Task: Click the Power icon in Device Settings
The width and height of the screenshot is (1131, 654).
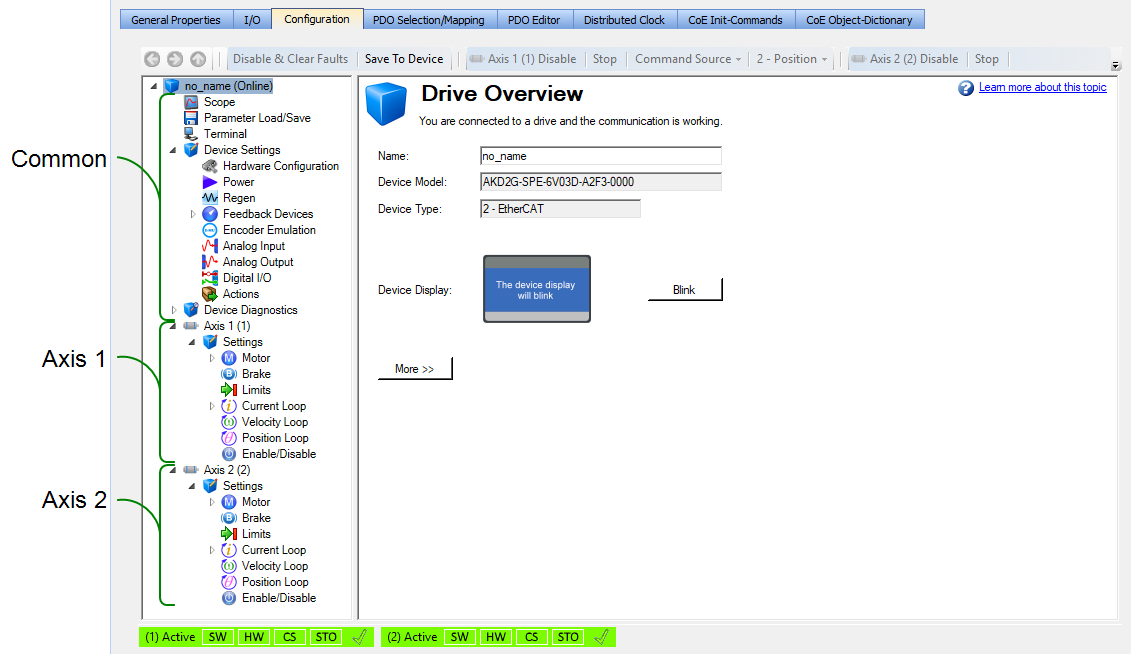Action: [210, 182]
